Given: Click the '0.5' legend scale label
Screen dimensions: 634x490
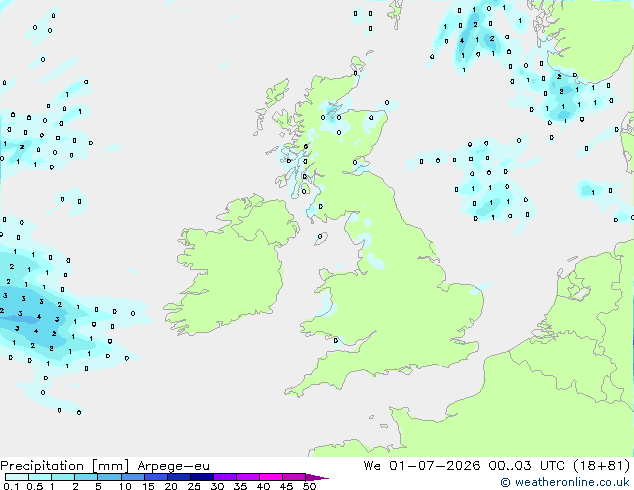Looking at the screenshot, I should [35, 486].
